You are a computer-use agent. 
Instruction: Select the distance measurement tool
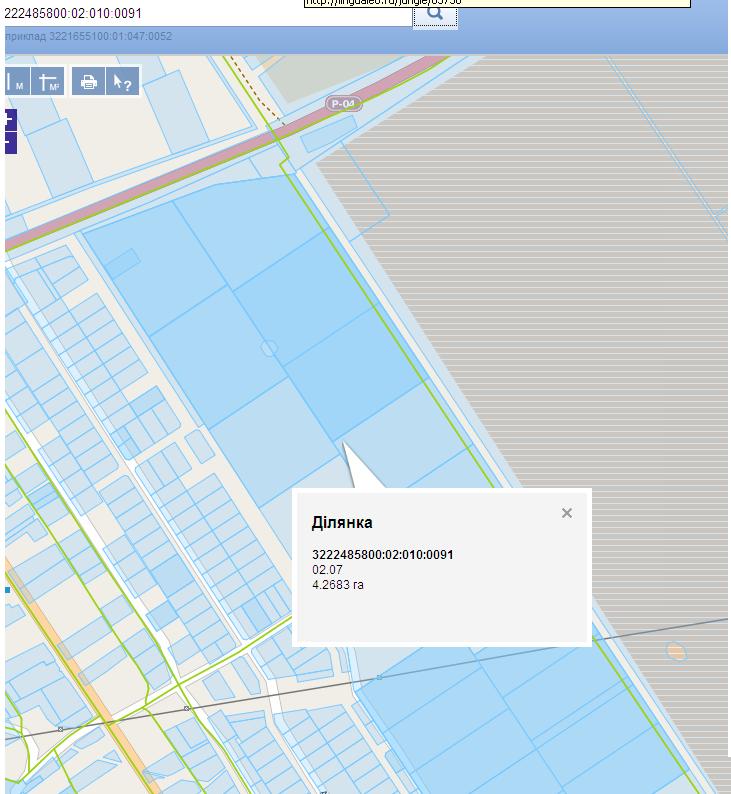tap(17, 82)
